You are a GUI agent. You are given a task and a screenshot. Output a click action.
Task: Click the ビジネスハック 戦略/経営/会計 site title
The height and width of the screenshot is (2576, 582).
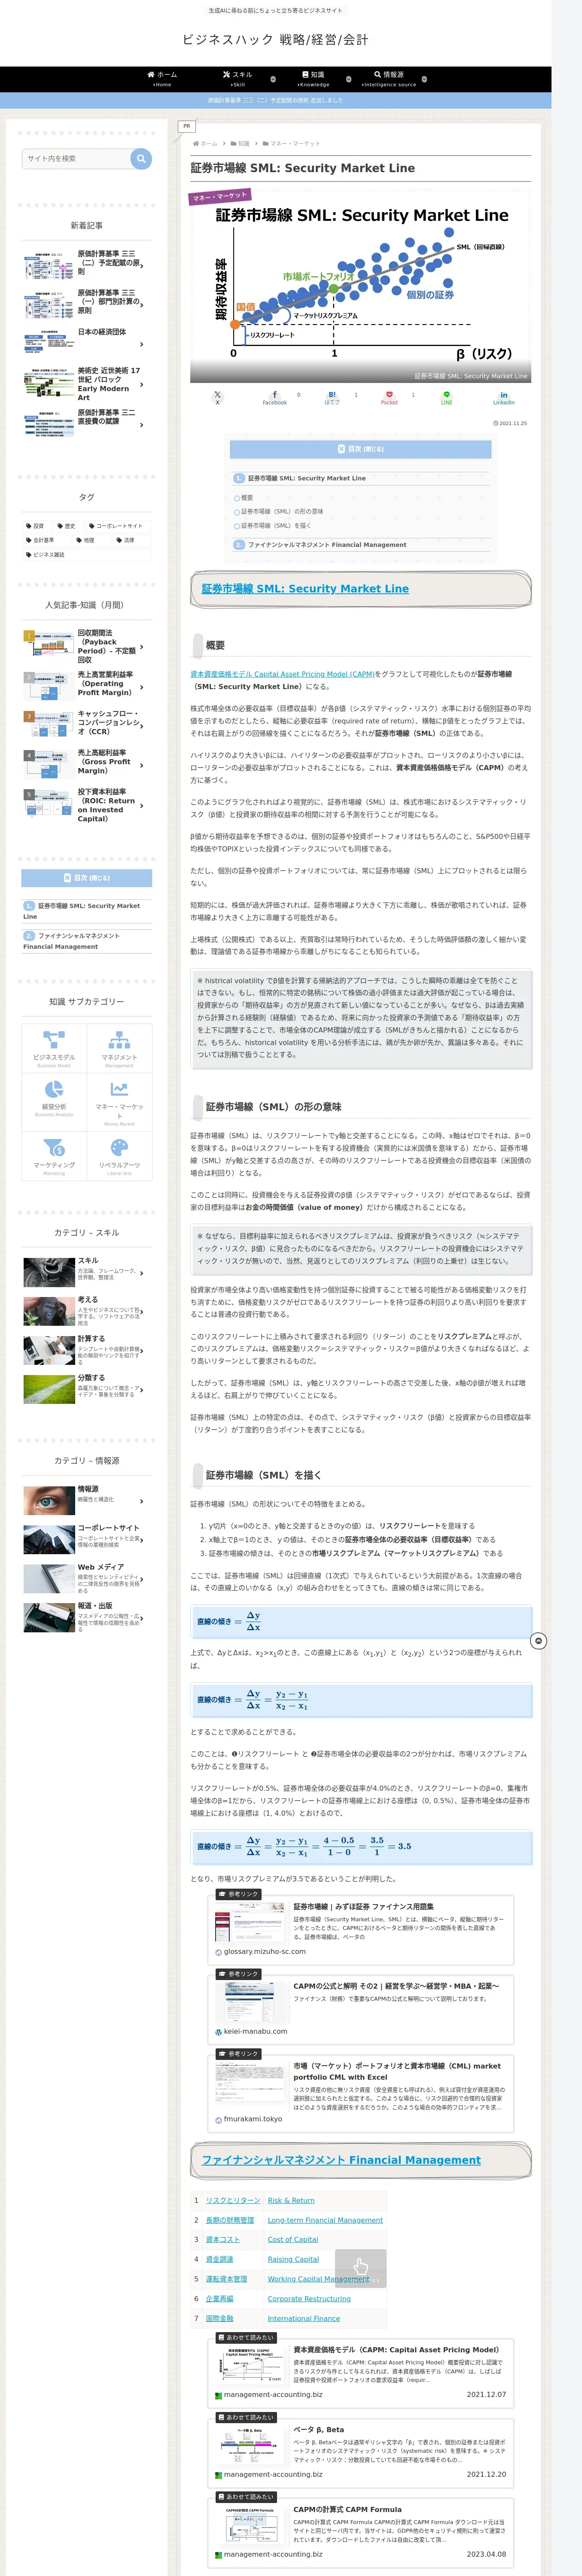(x=275, y=40)
